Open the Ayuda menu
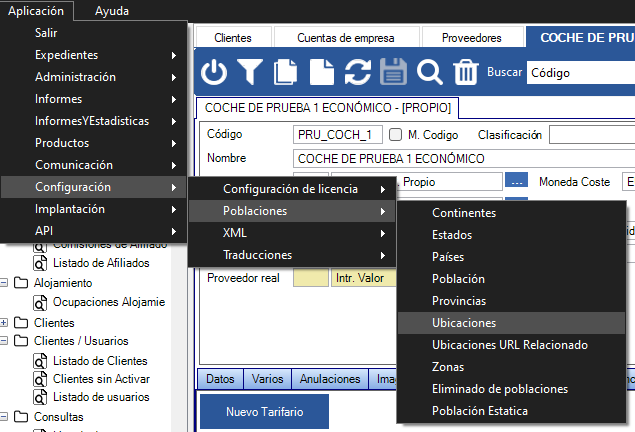This screenshot has height=432, width=635. pos(112,11)
